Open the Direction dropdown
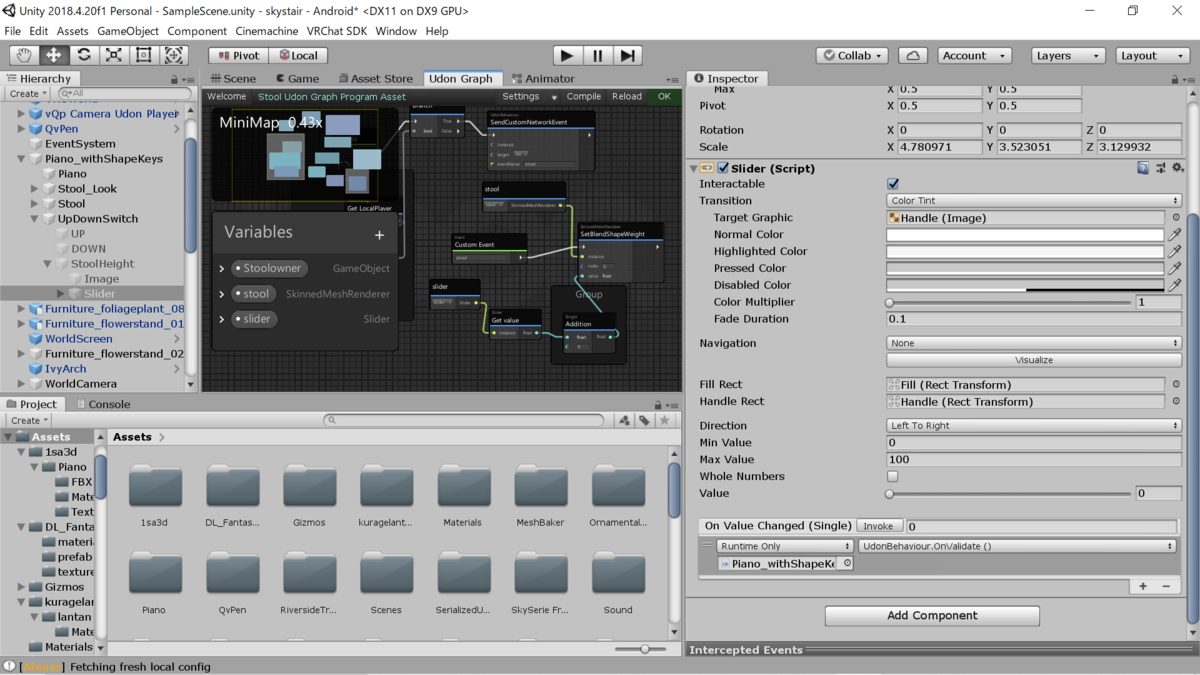The width and height of the screenshot is (1200, 675). [1034, 425]
